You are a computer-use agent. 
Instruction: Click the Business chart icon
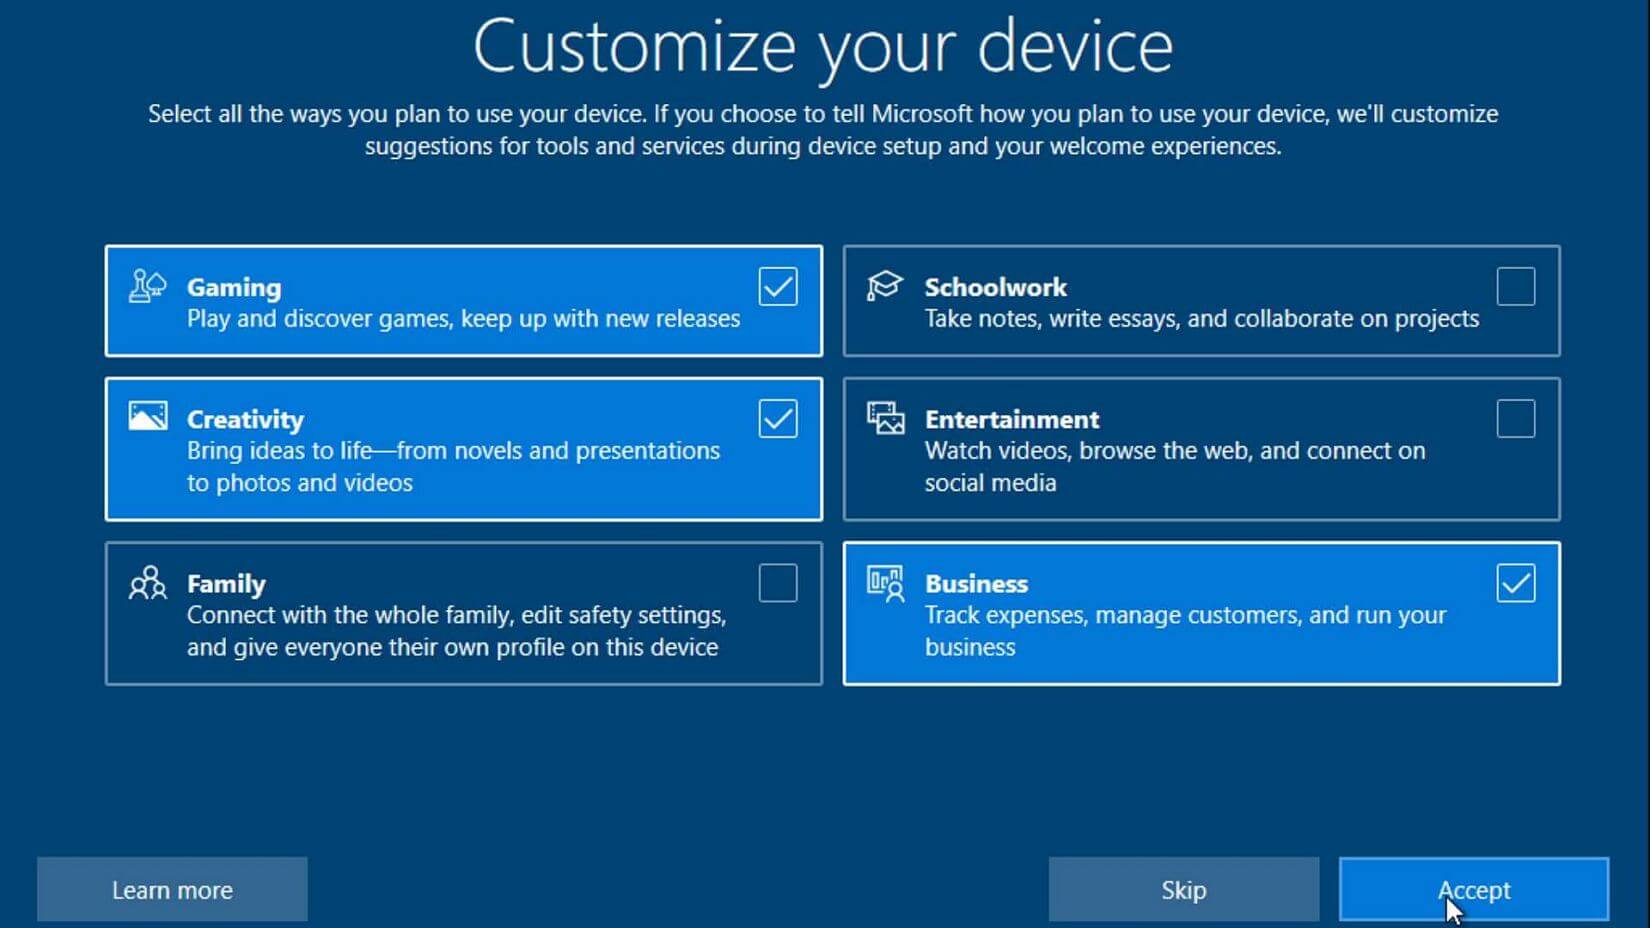[x=884, y=583]
